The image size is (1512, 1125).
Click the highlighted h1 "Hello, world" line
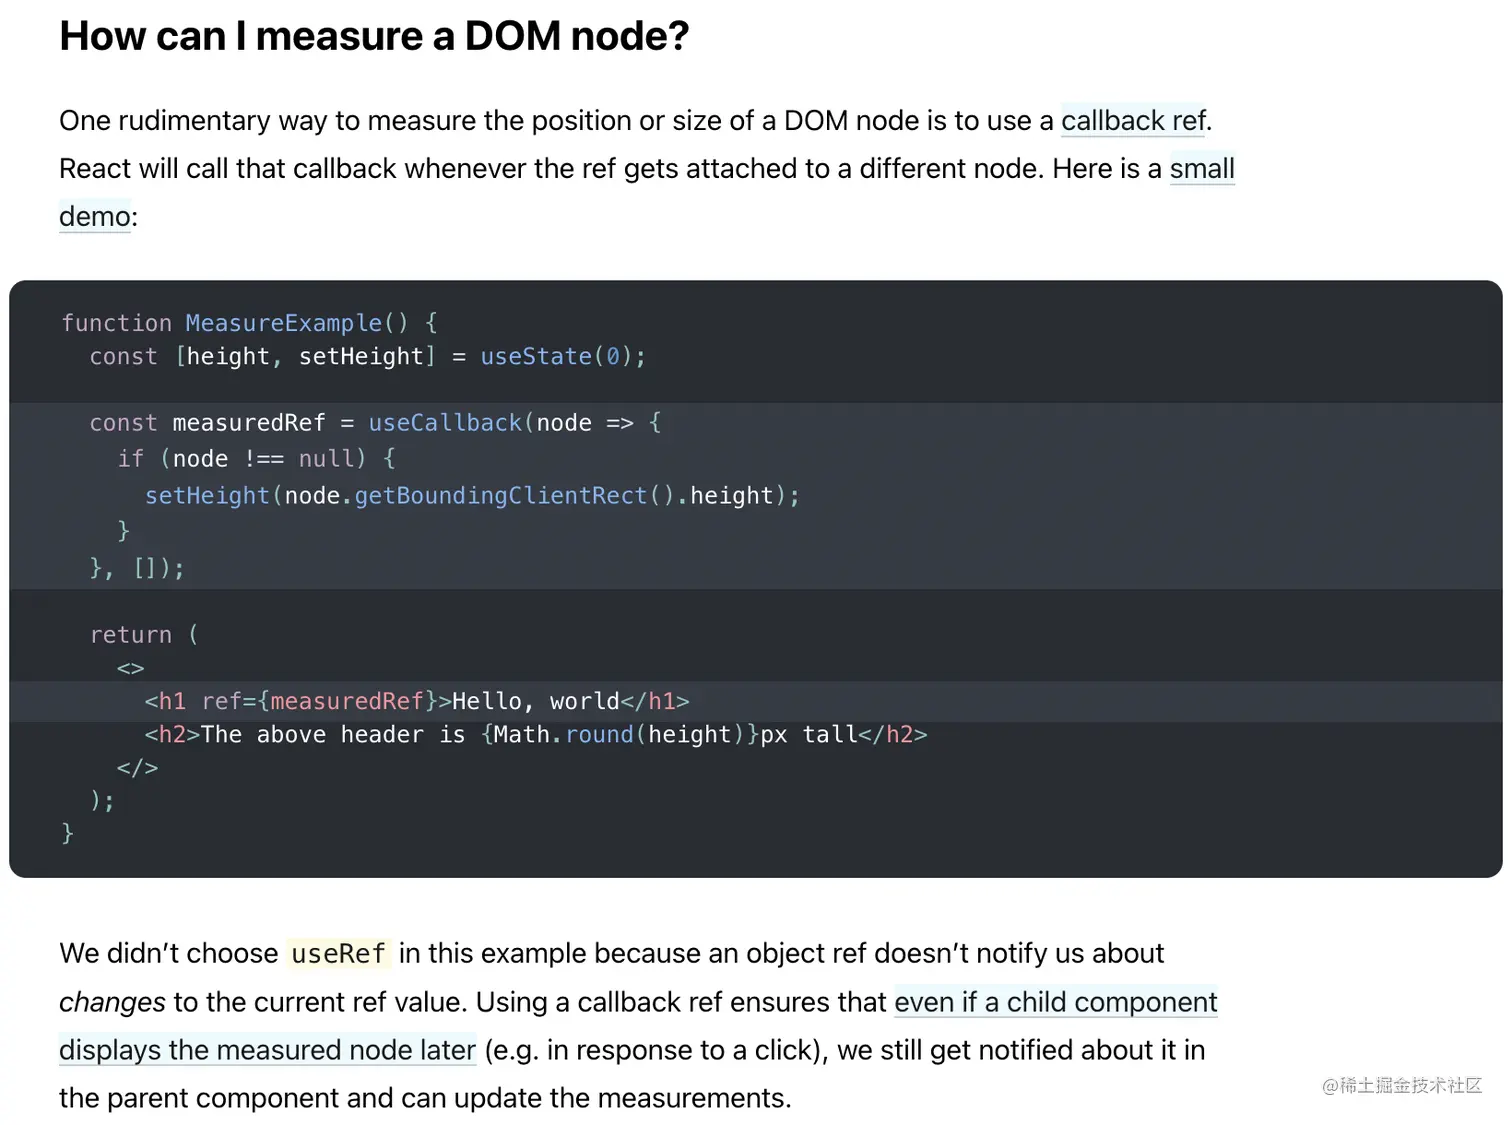[416, 701]
